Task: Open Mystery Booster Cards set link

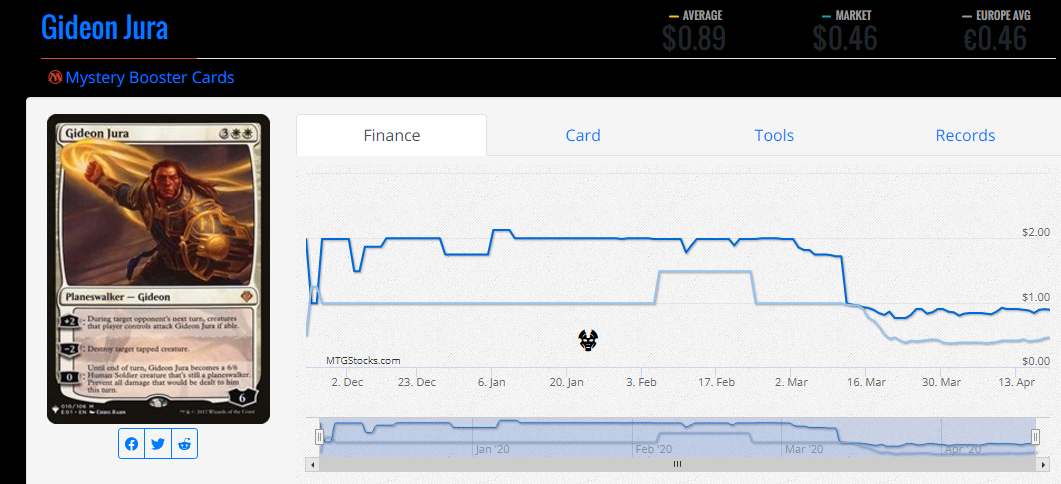Action: (150, 77)
